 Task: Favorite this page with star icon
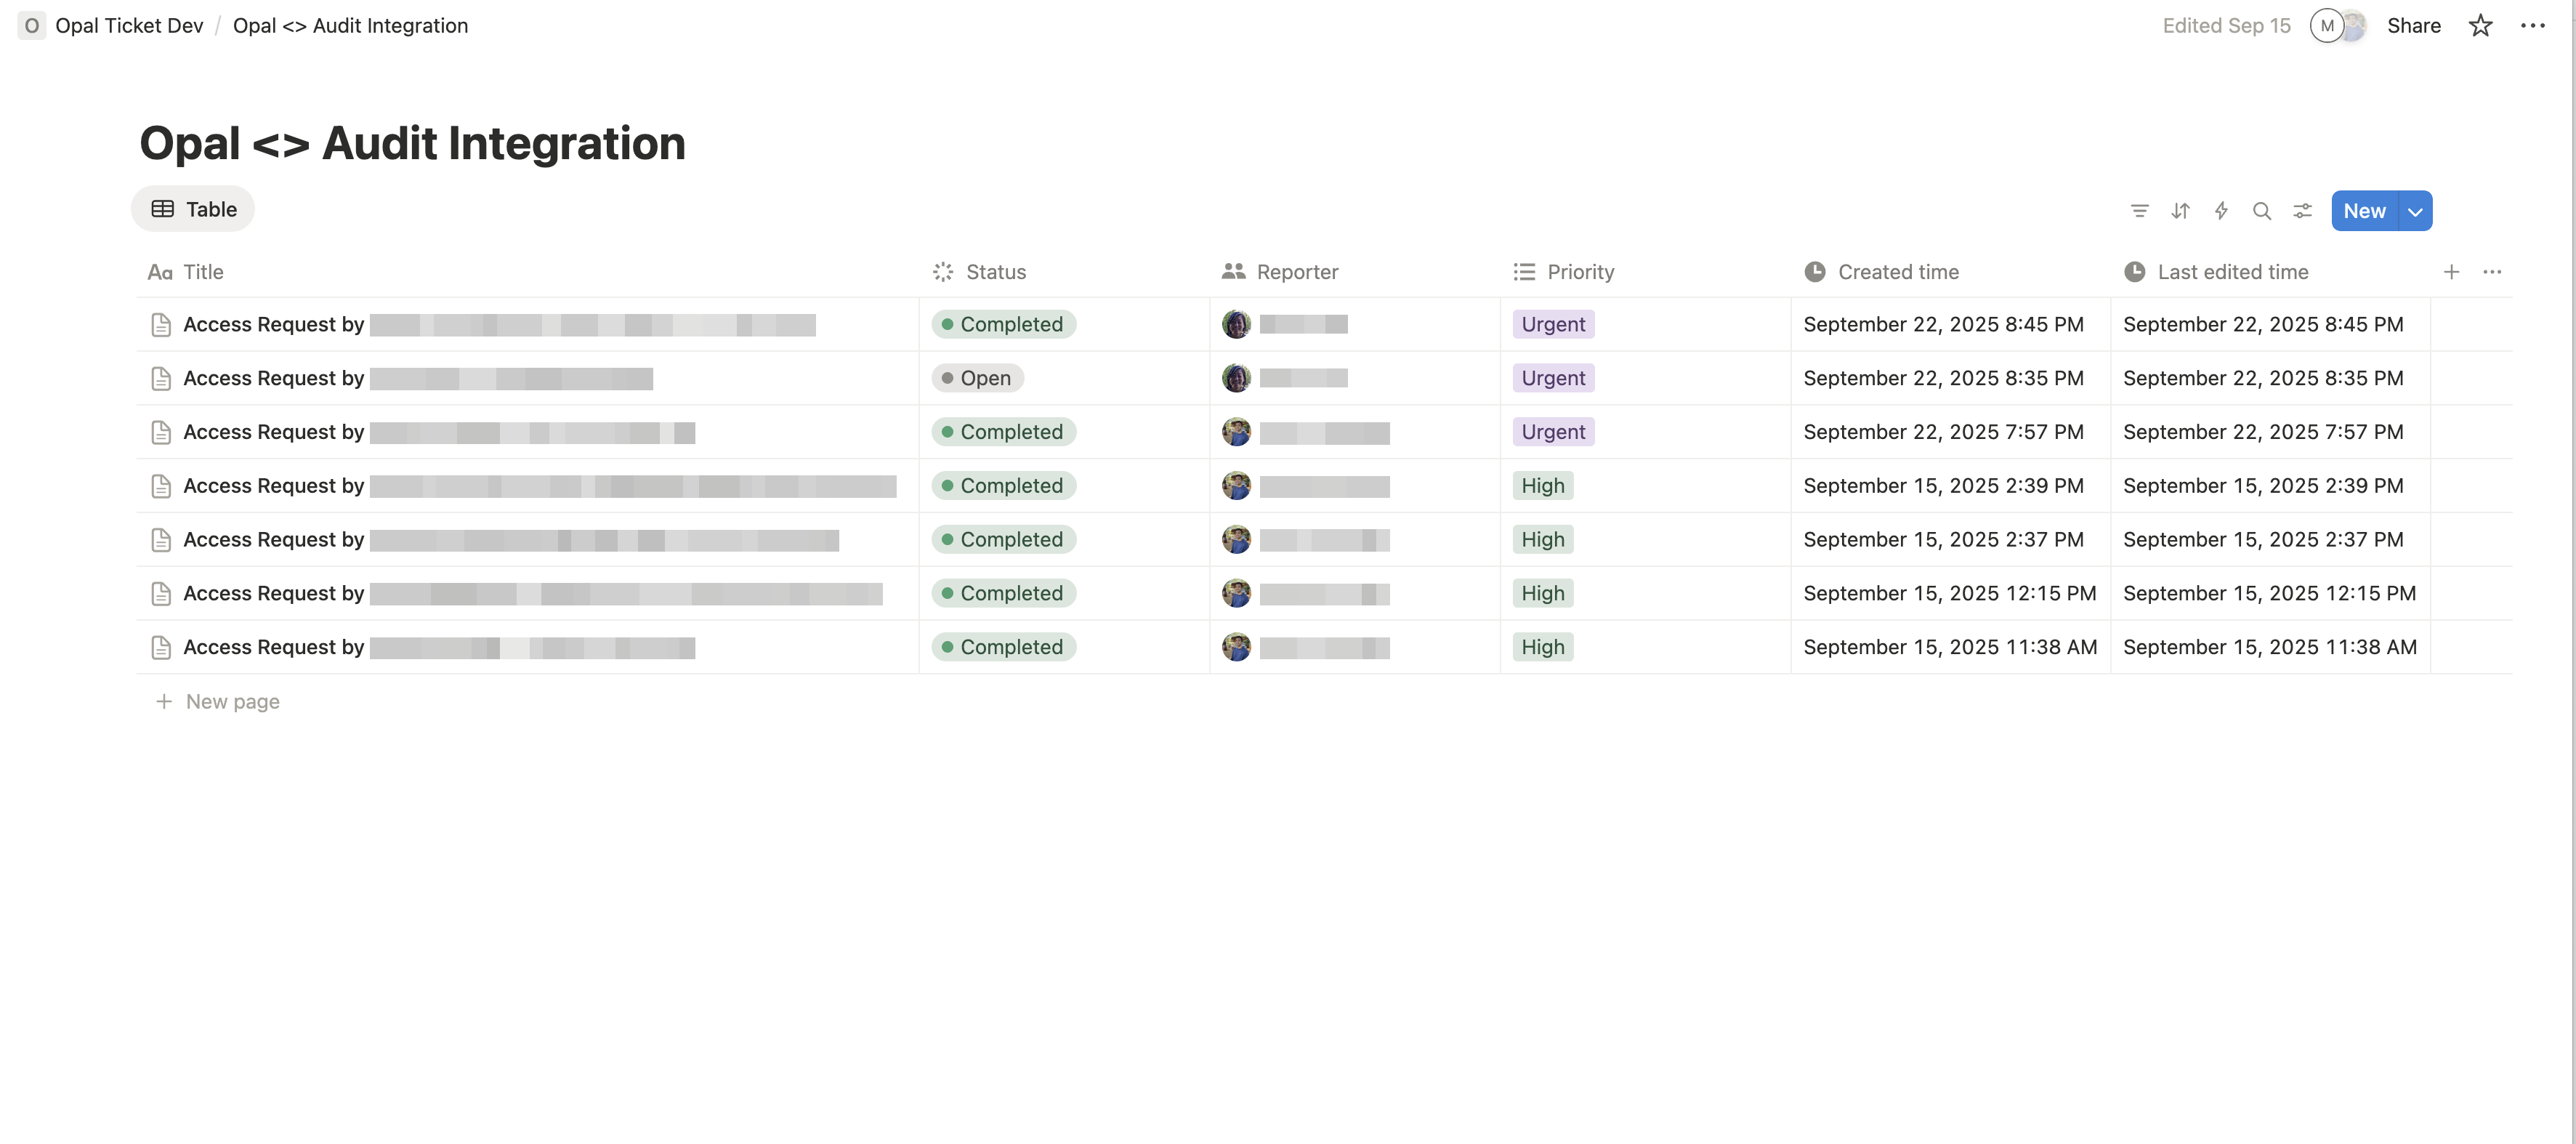pyautogui.click(x=2480, y=26)
